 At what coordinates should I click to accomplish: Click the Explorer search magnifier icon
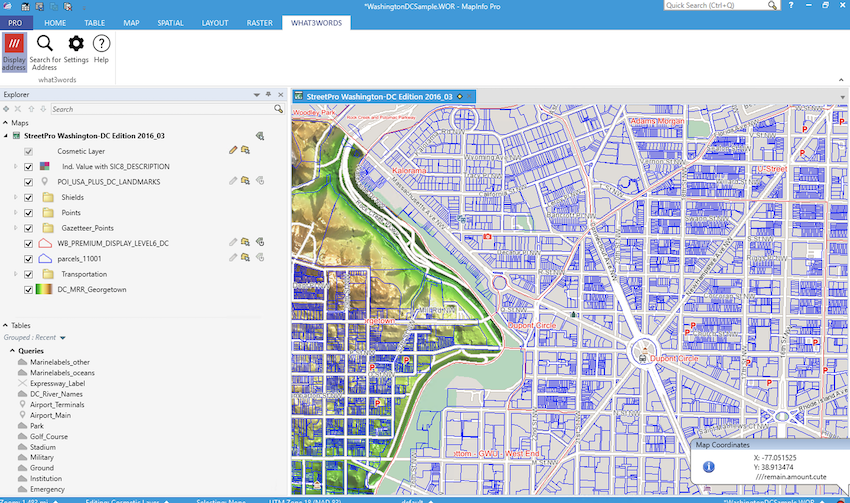279,109
